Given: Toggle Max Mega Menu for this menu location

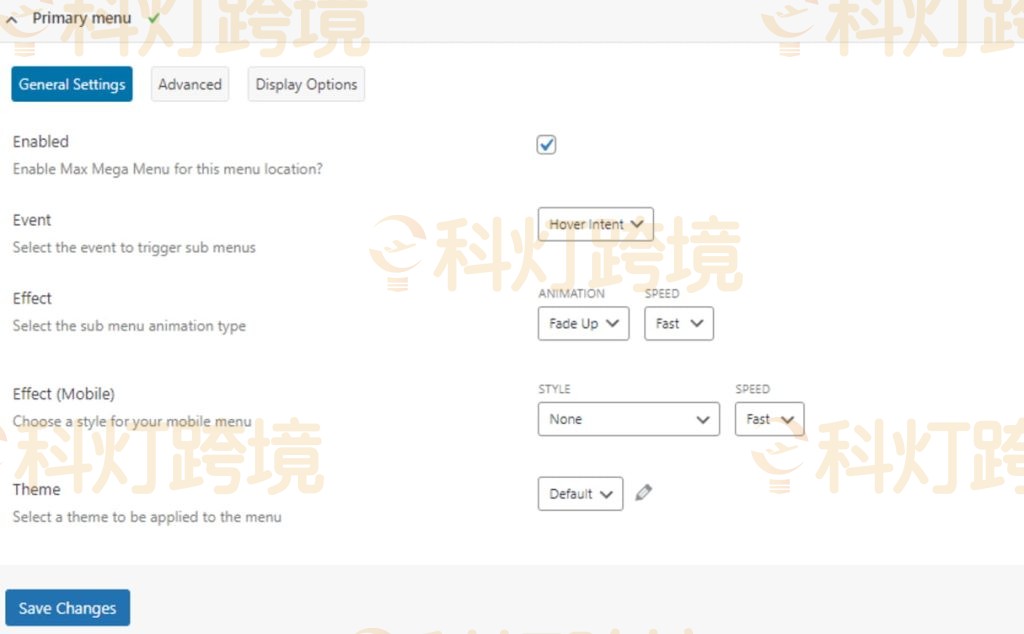Looking at the screenshot, I should [x=545, y=144].
